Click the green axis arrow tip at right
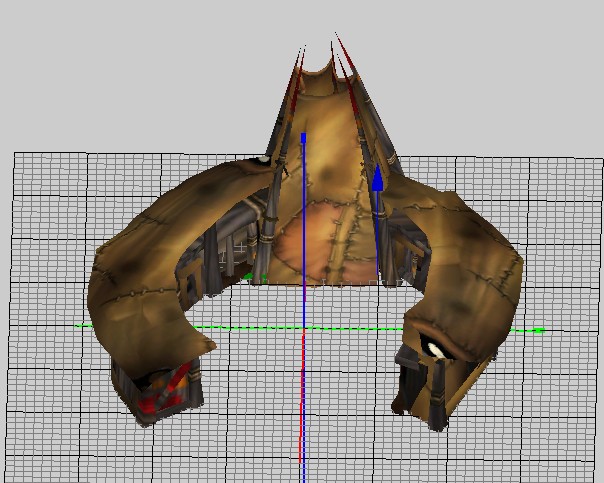Screen dimensions: 604x483 539,330
